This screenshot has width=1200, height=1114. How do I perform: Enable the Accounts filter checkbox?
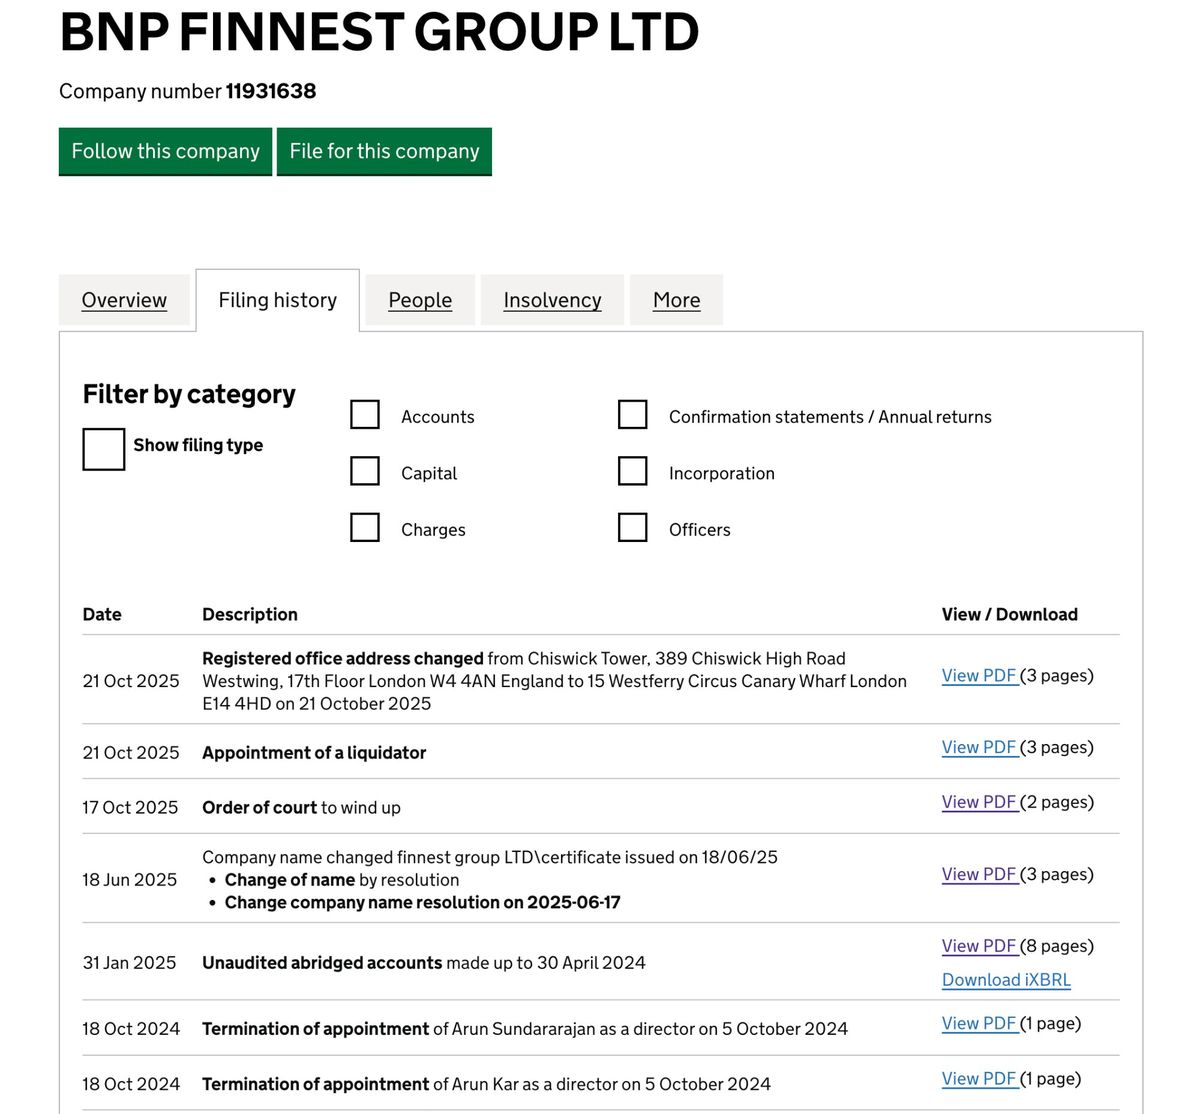364,414
